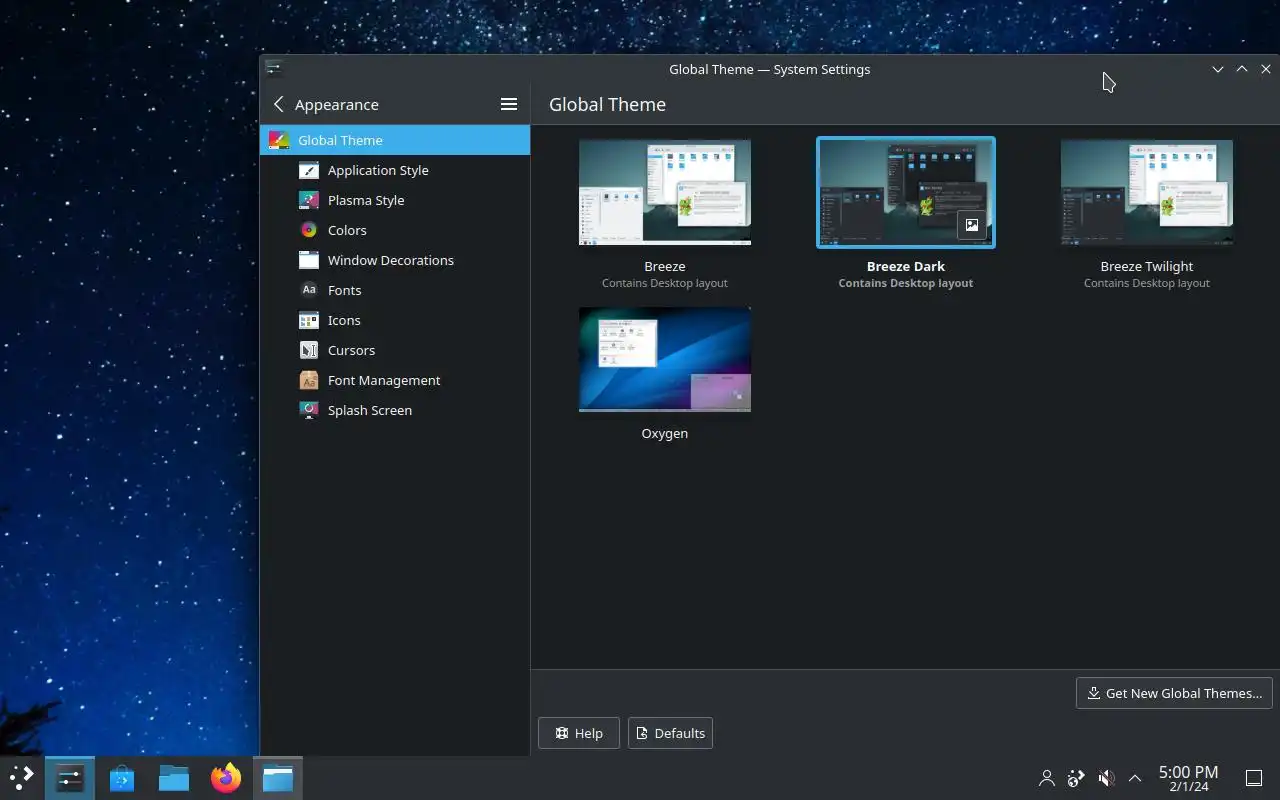The height and width of the screenshot is (800, 1280).
Task: Click the Splash Screen icon
Action: (309, 410)
